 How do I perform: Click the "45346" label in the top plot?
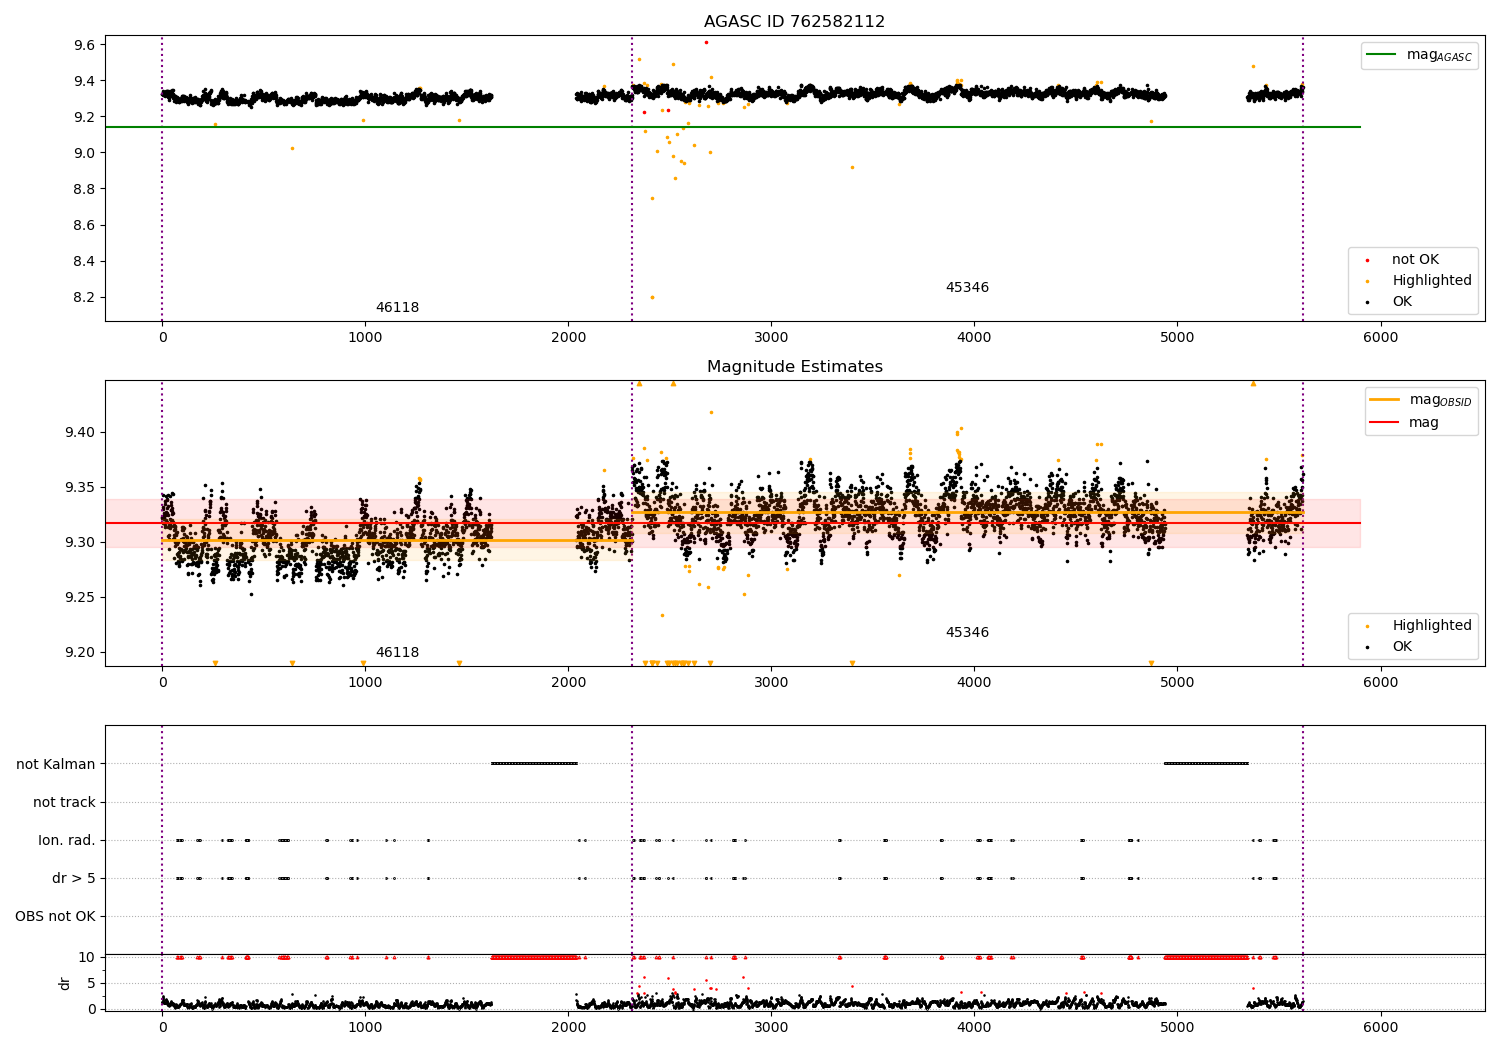point(967,288)
